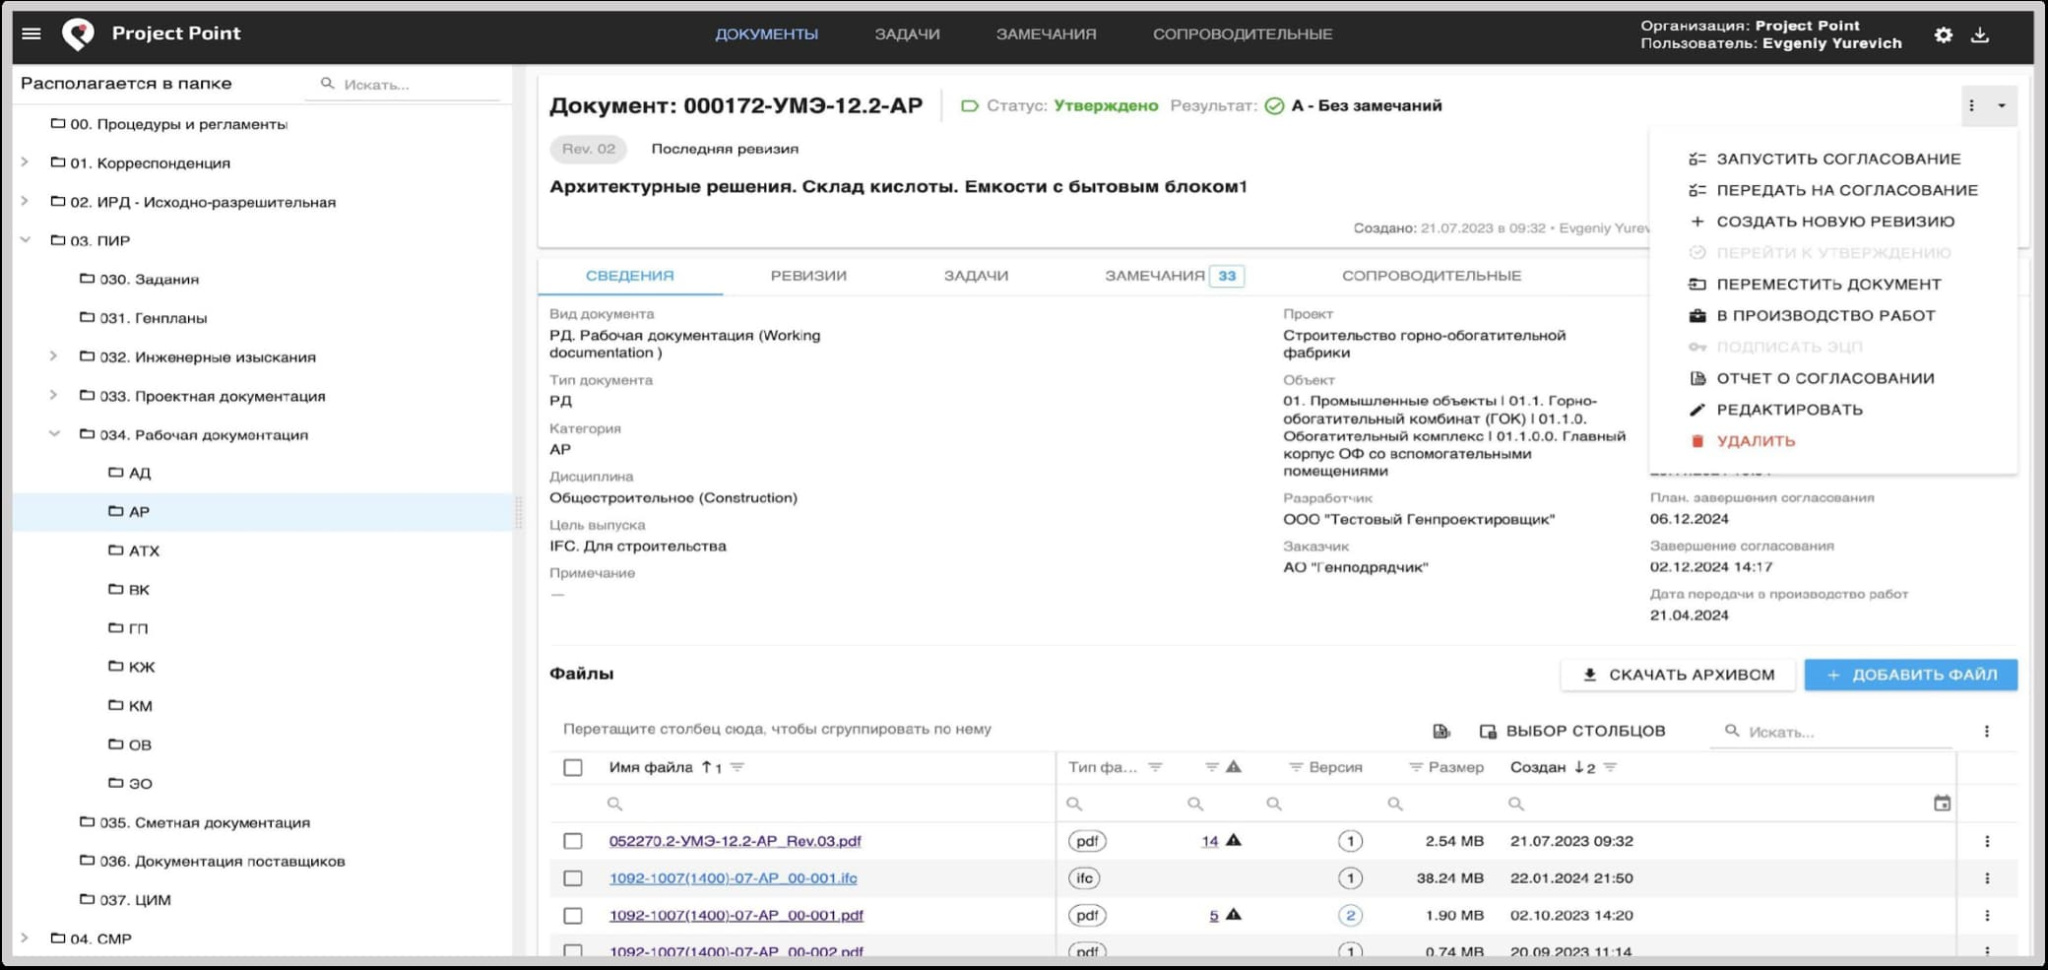2048x970 pixels.
Task: Click filter icon after Создан column
Action: pos(1610,767)
